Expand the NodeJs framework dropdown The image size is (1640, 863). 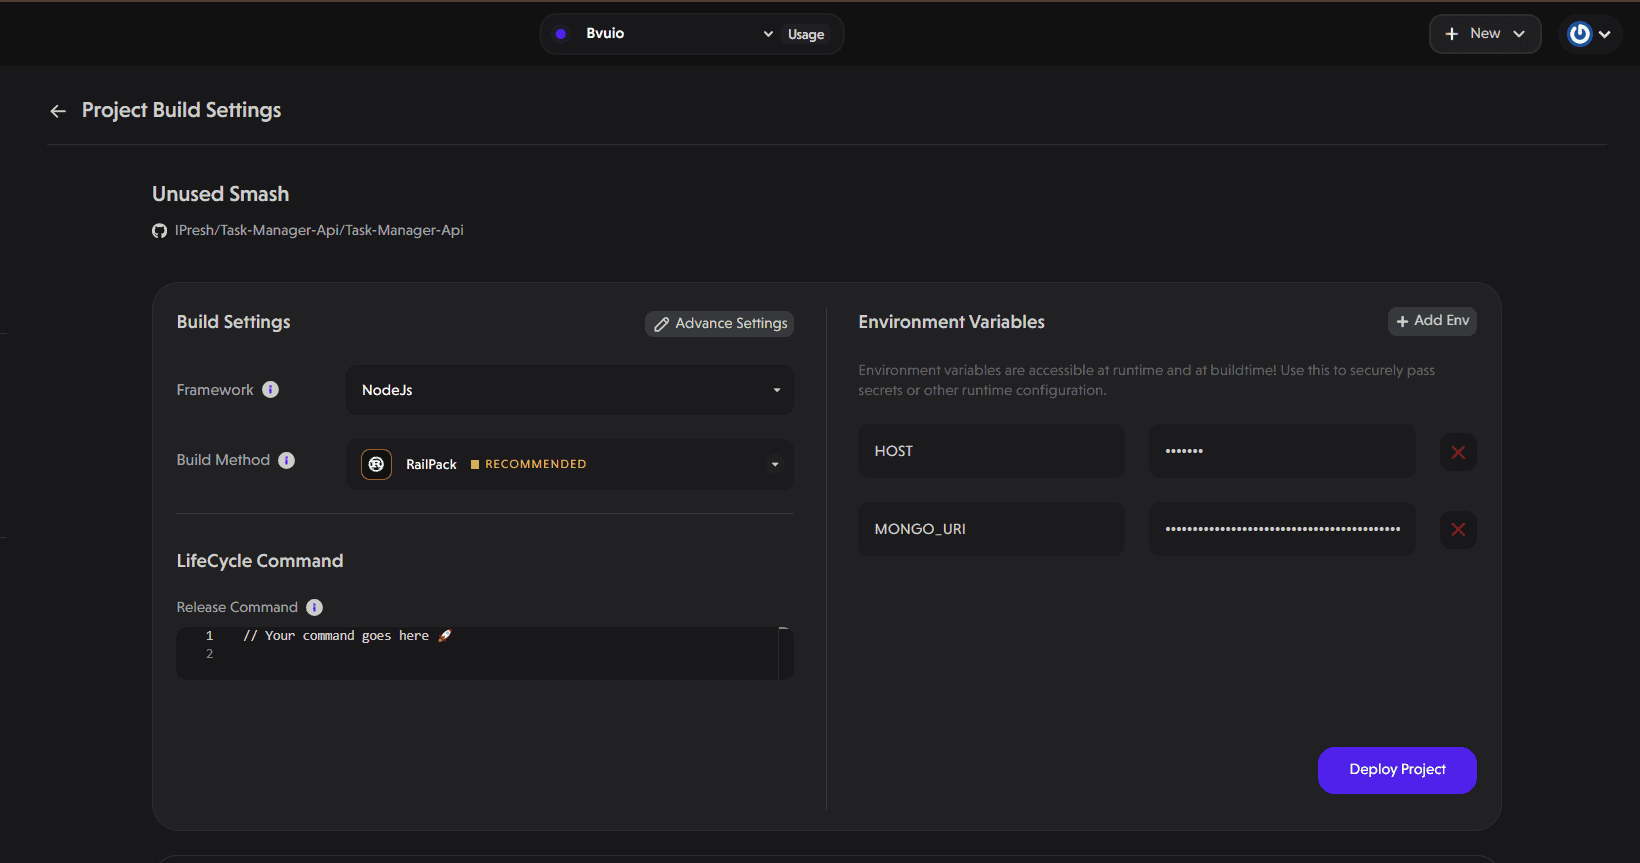[570, 390]
